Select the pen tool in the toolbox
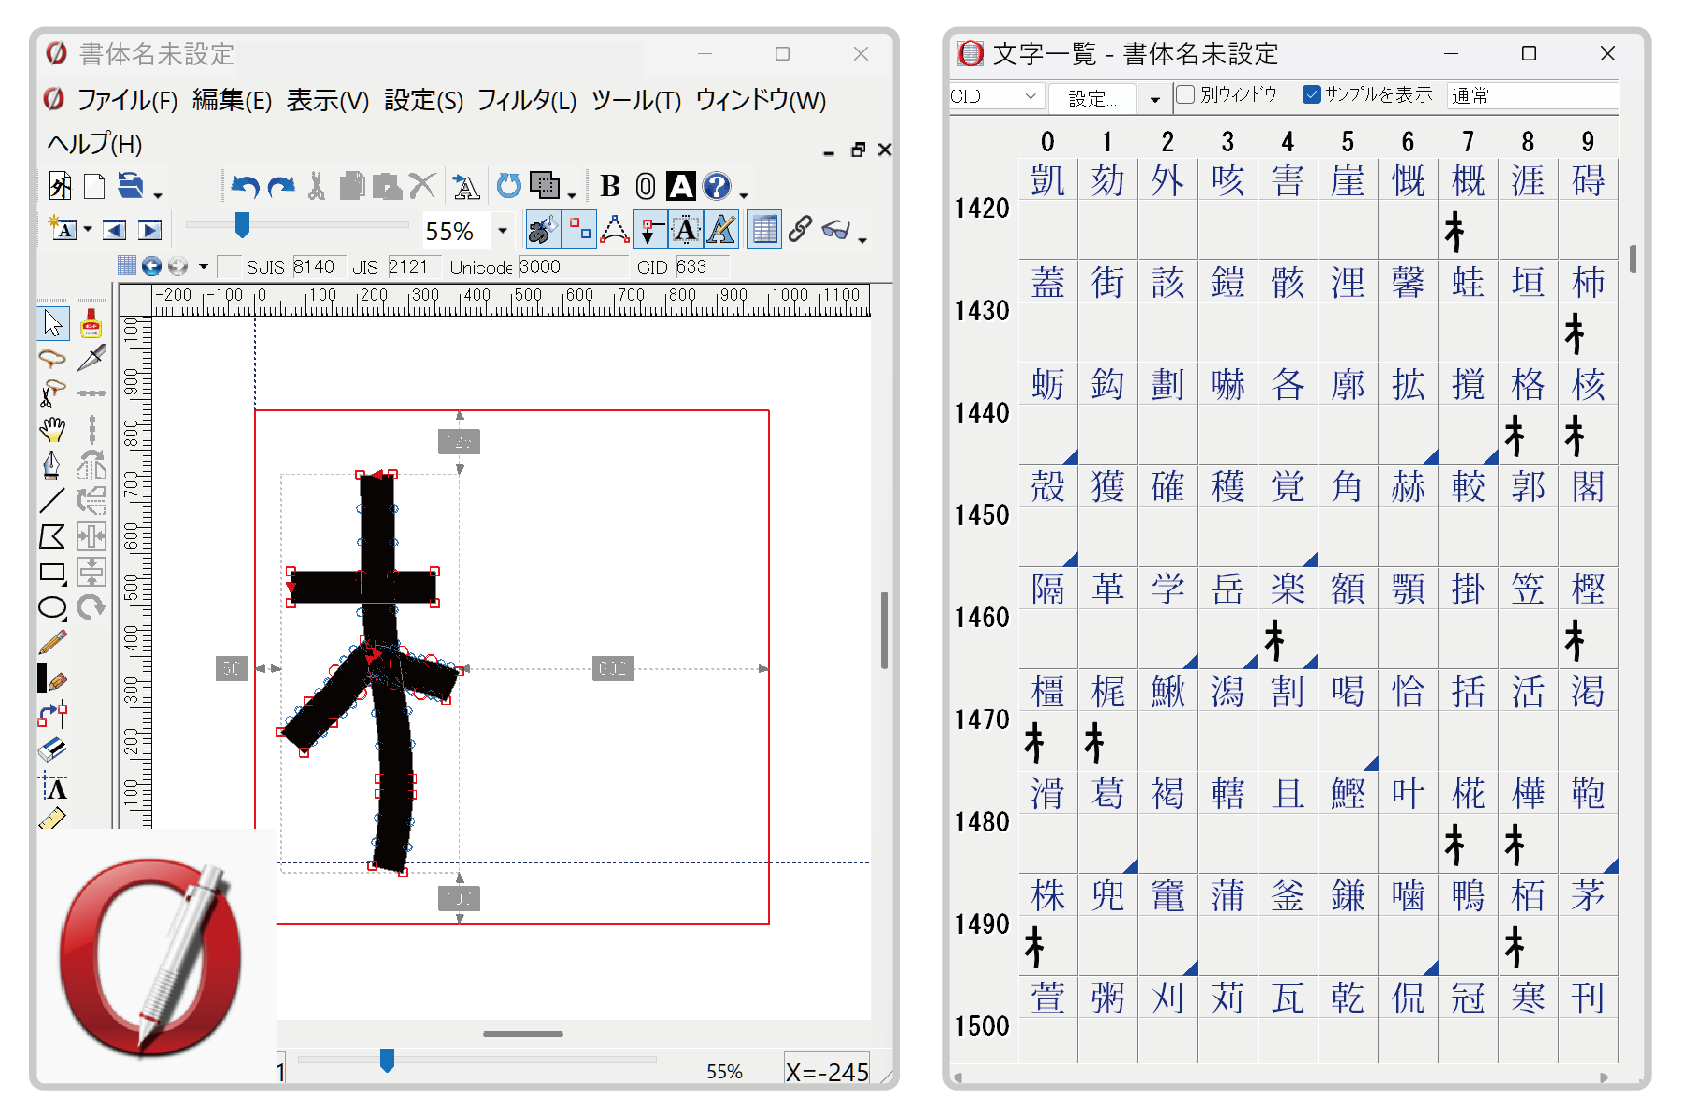1687x1118 pixels. coord(52,465)
